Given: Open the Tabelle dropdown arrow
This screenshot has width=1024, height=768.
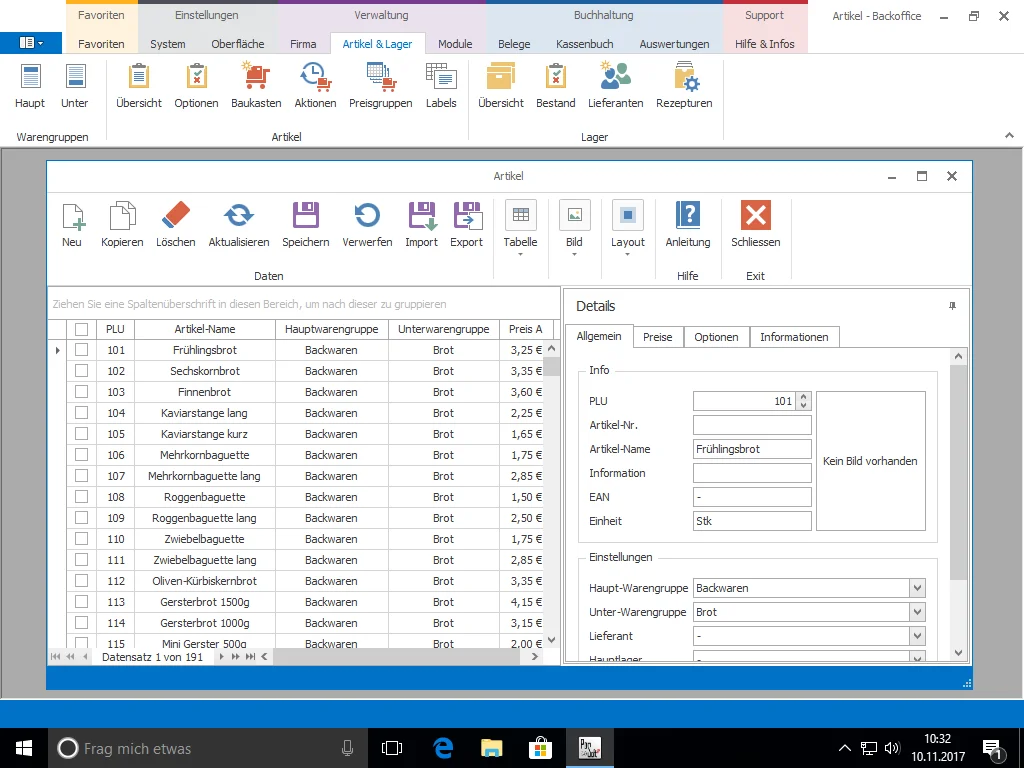Looking at the screenshot, I should pyautogui.click(x=520, y=254).
